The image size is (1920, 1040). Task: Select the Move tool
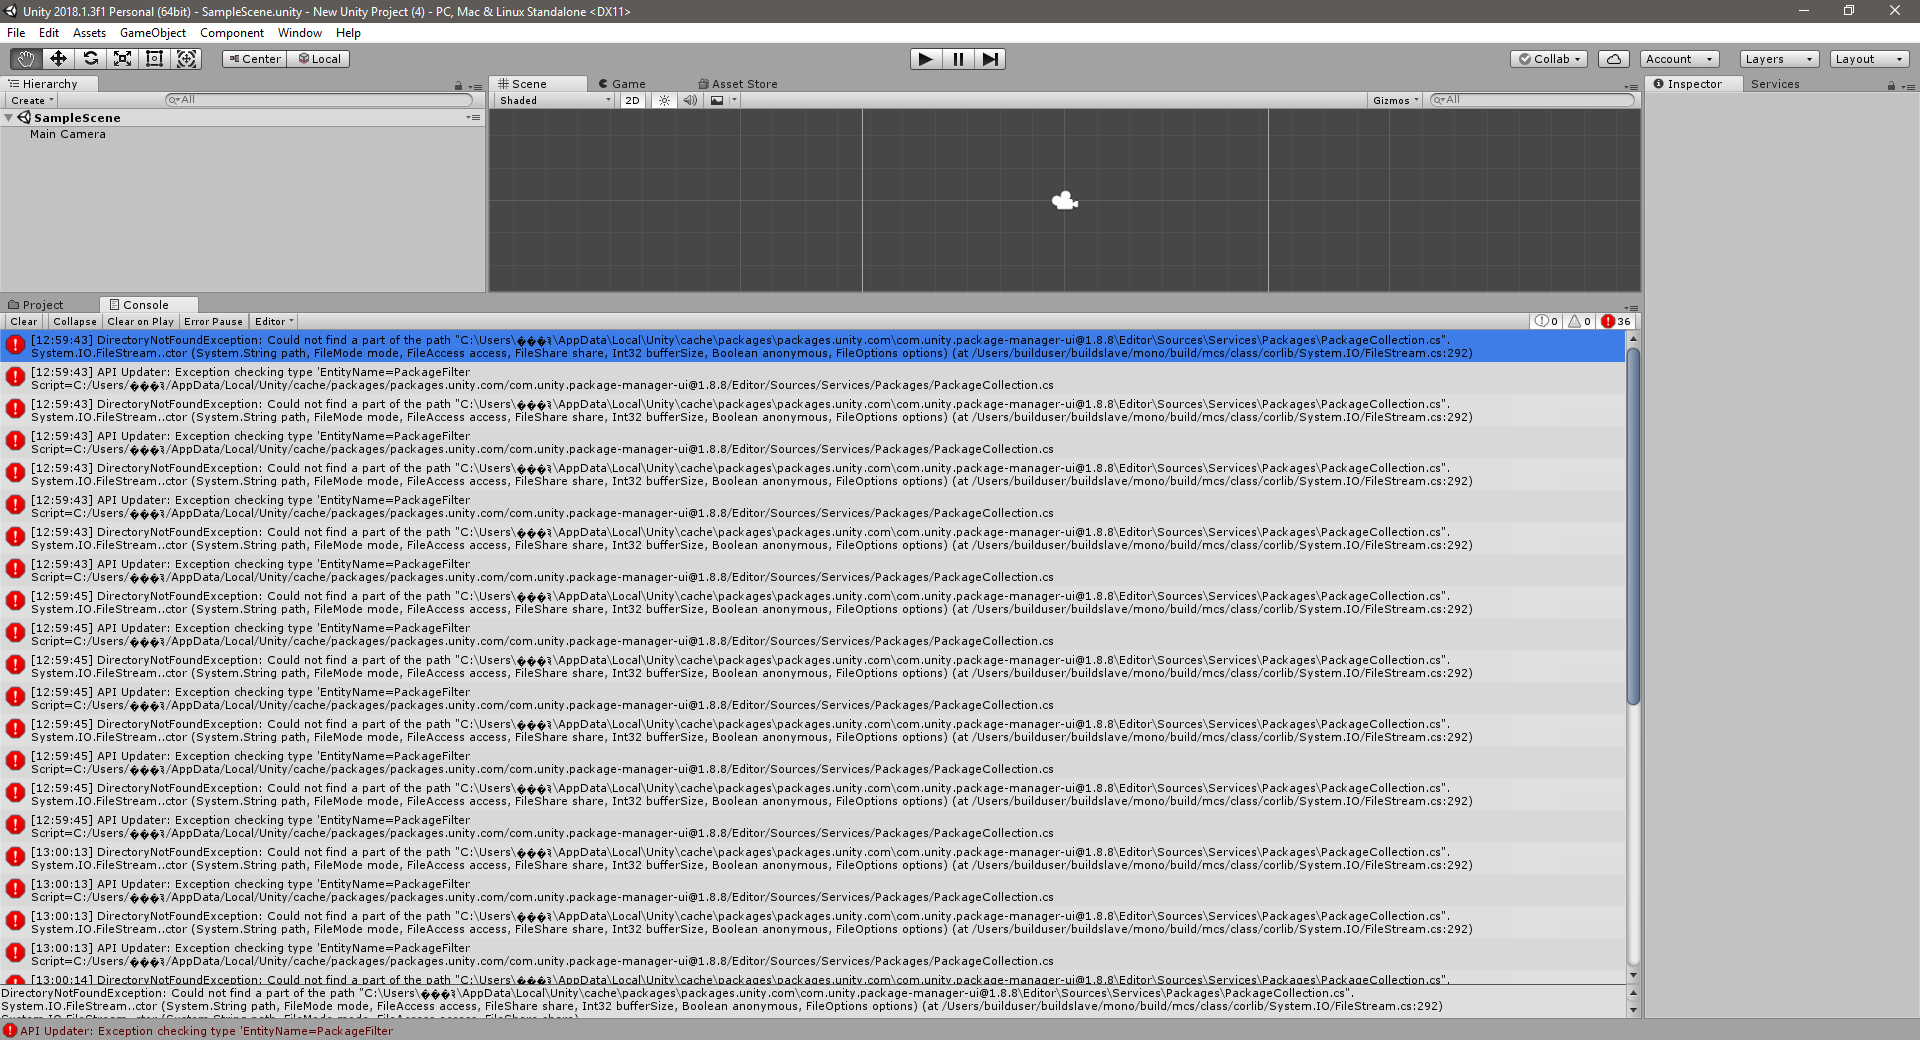58,59
